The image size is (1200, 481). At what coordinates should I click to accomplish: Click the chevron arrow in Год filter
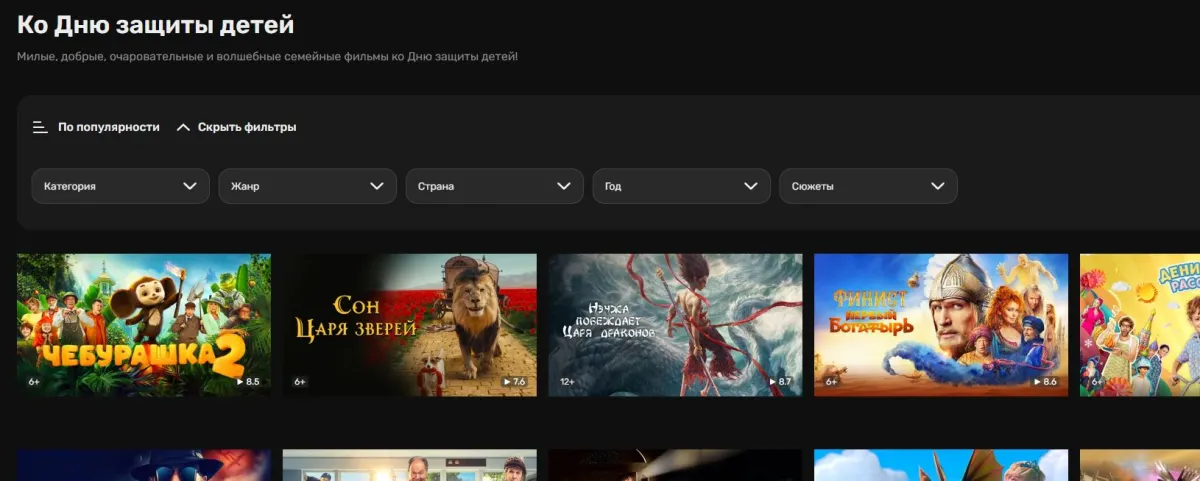click(x=751, y=186)
